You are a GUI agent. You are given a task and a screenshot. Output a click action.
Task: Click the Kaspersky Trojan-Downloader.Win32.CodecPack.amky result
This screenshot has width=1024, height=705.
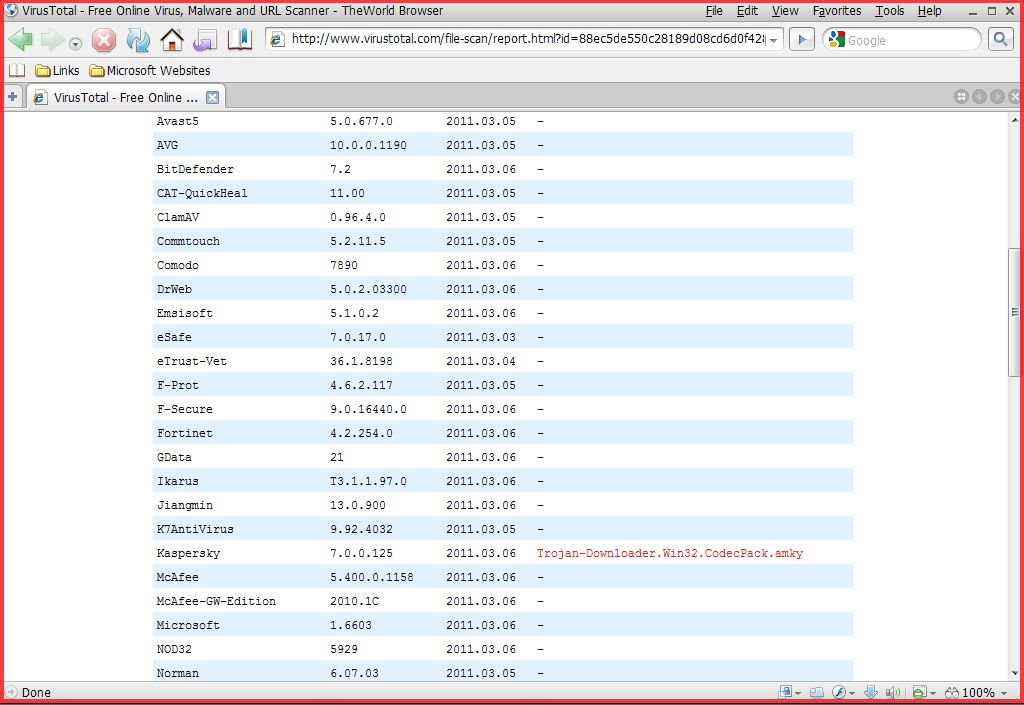tap(669, 553)
